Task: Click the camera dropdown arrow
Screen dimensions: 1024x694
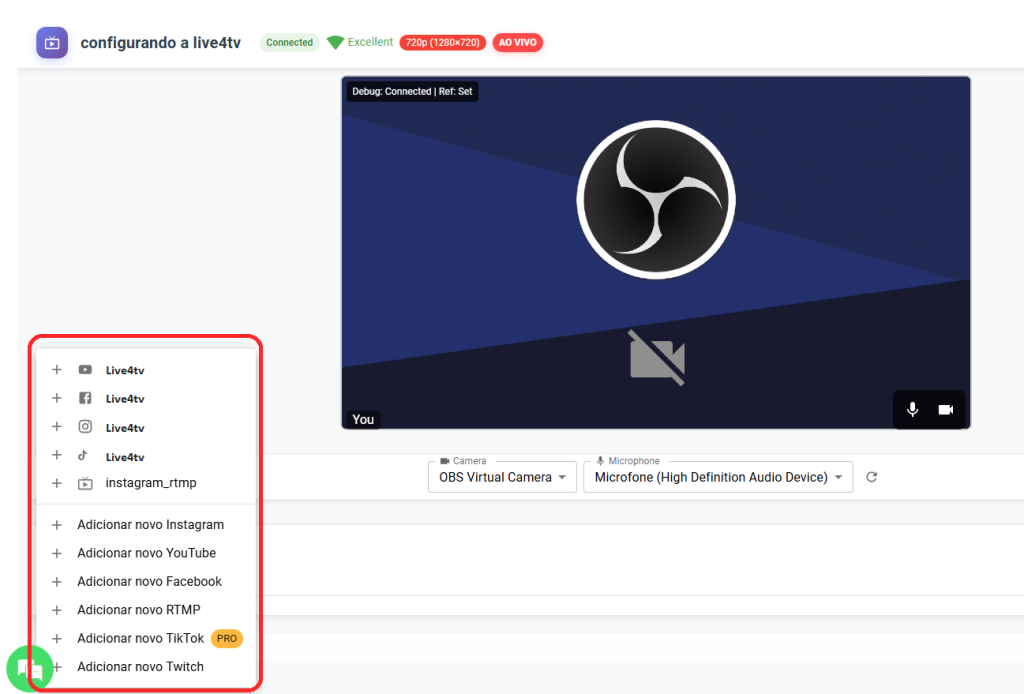Action: pos(562,477)
